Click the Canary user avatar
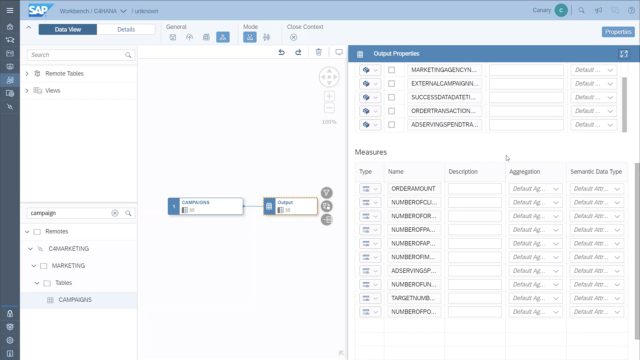Screen dimensions: 640x360 [x=561, y=11]
